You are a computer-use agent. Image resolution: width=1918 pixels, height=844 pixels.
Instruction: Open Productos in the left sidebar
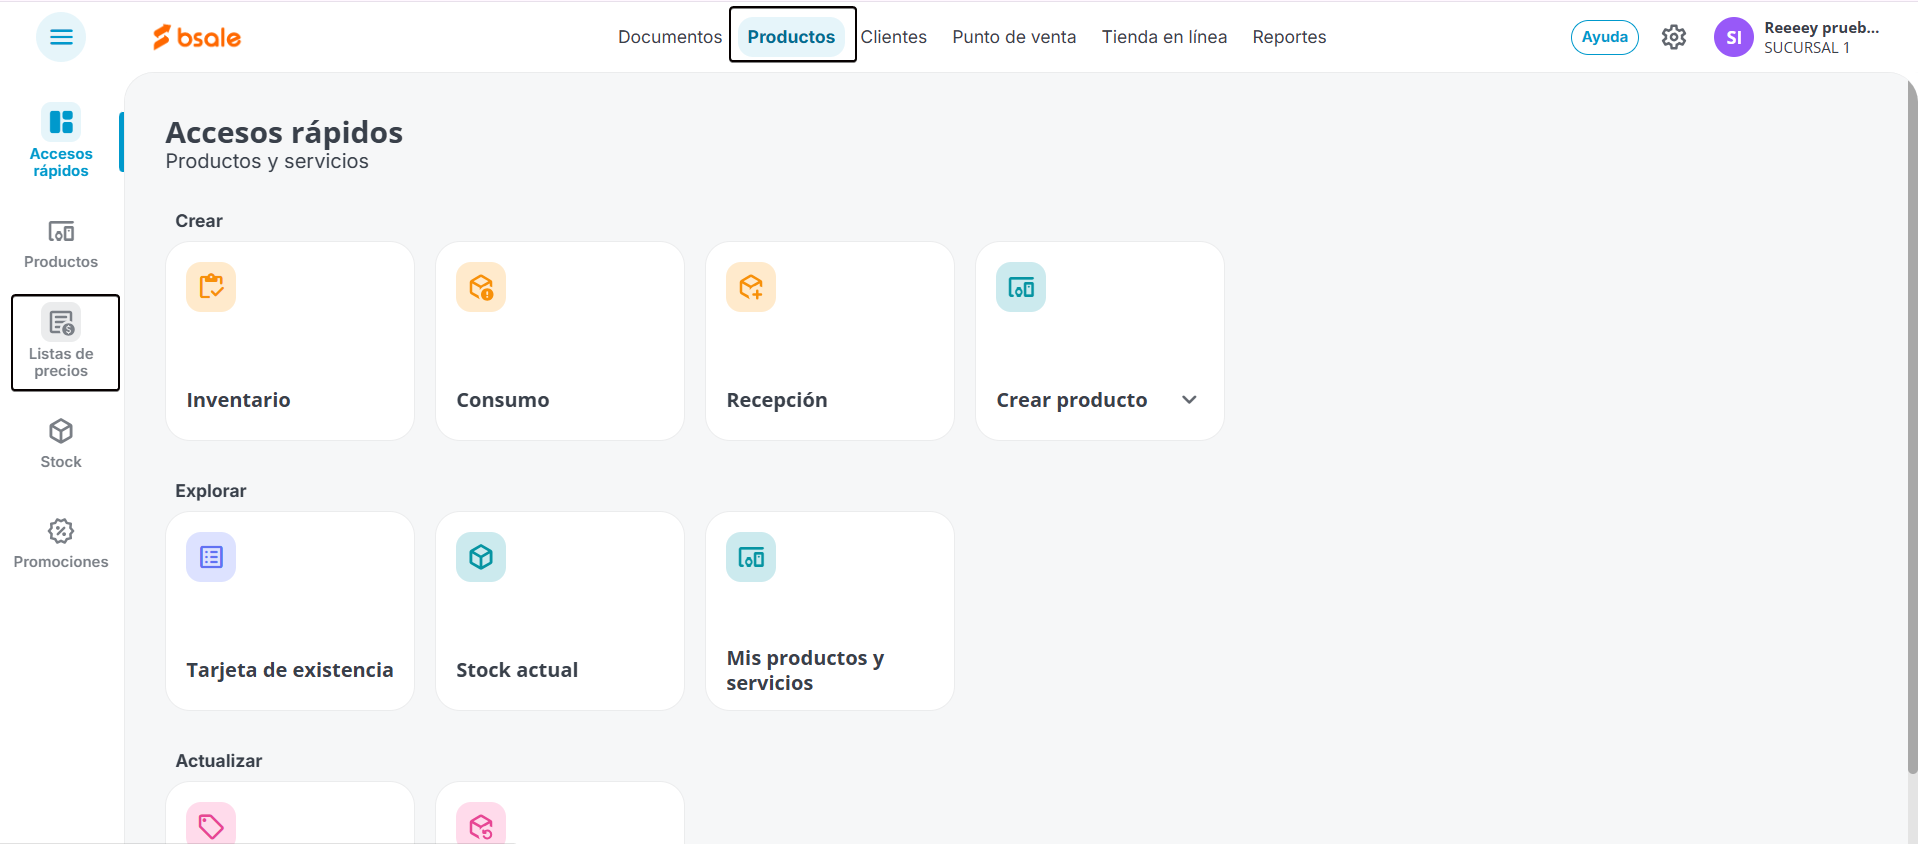point(61,244)
